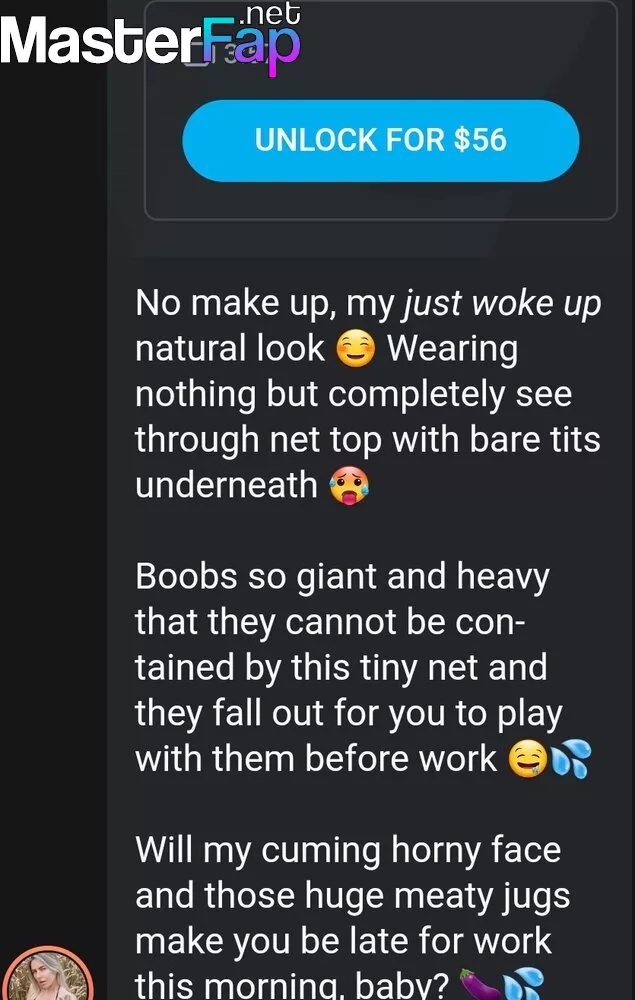
Task: Click the paragraph mentioning "this tiny net"
Action: coord(364,668)
